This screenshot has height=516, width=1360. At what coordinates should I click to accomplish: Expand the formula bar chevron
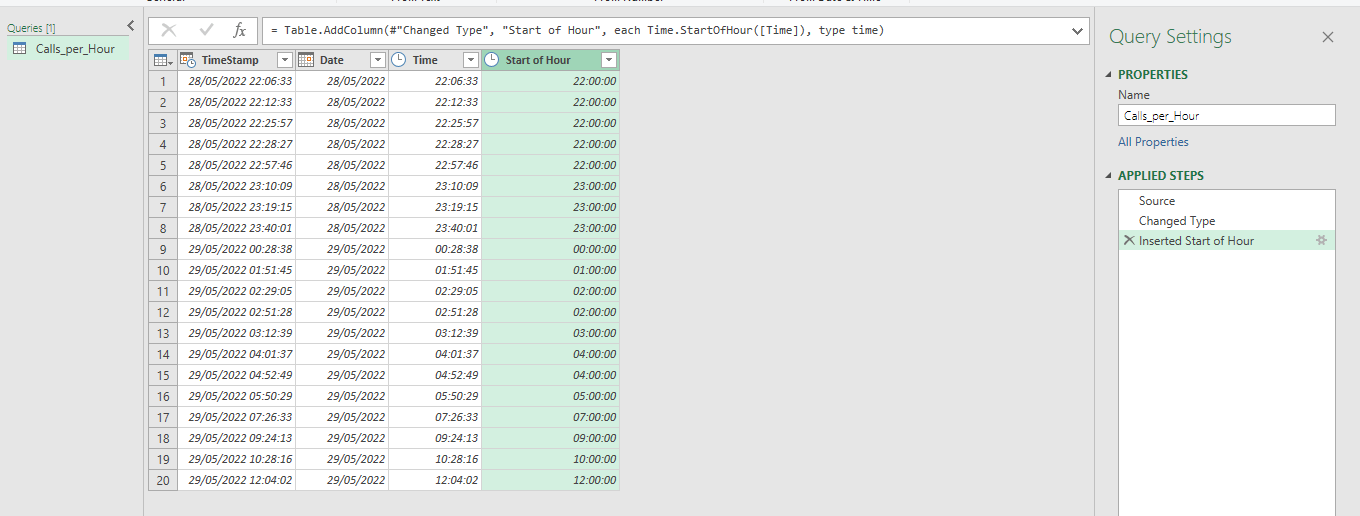(x=1078, y=31)
